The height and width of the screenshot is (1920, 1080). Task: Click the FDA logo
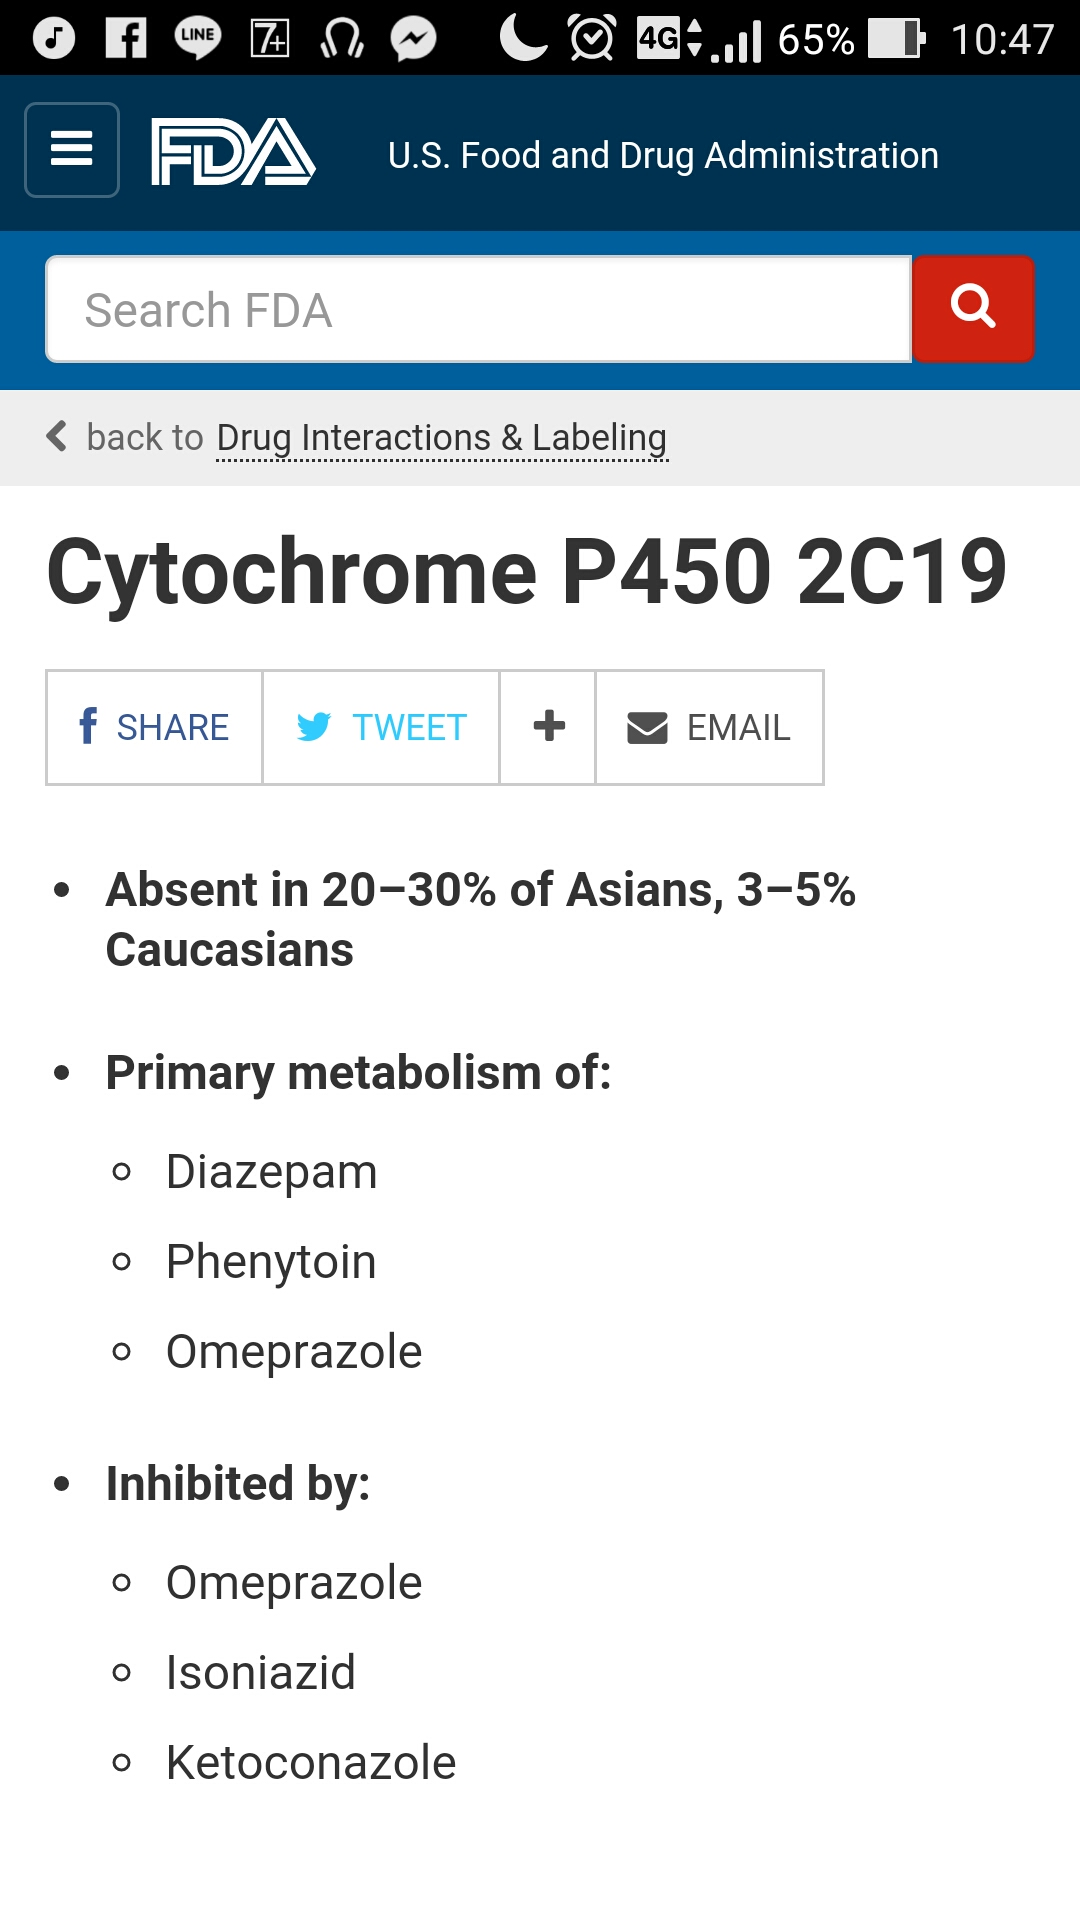point(233,152)
